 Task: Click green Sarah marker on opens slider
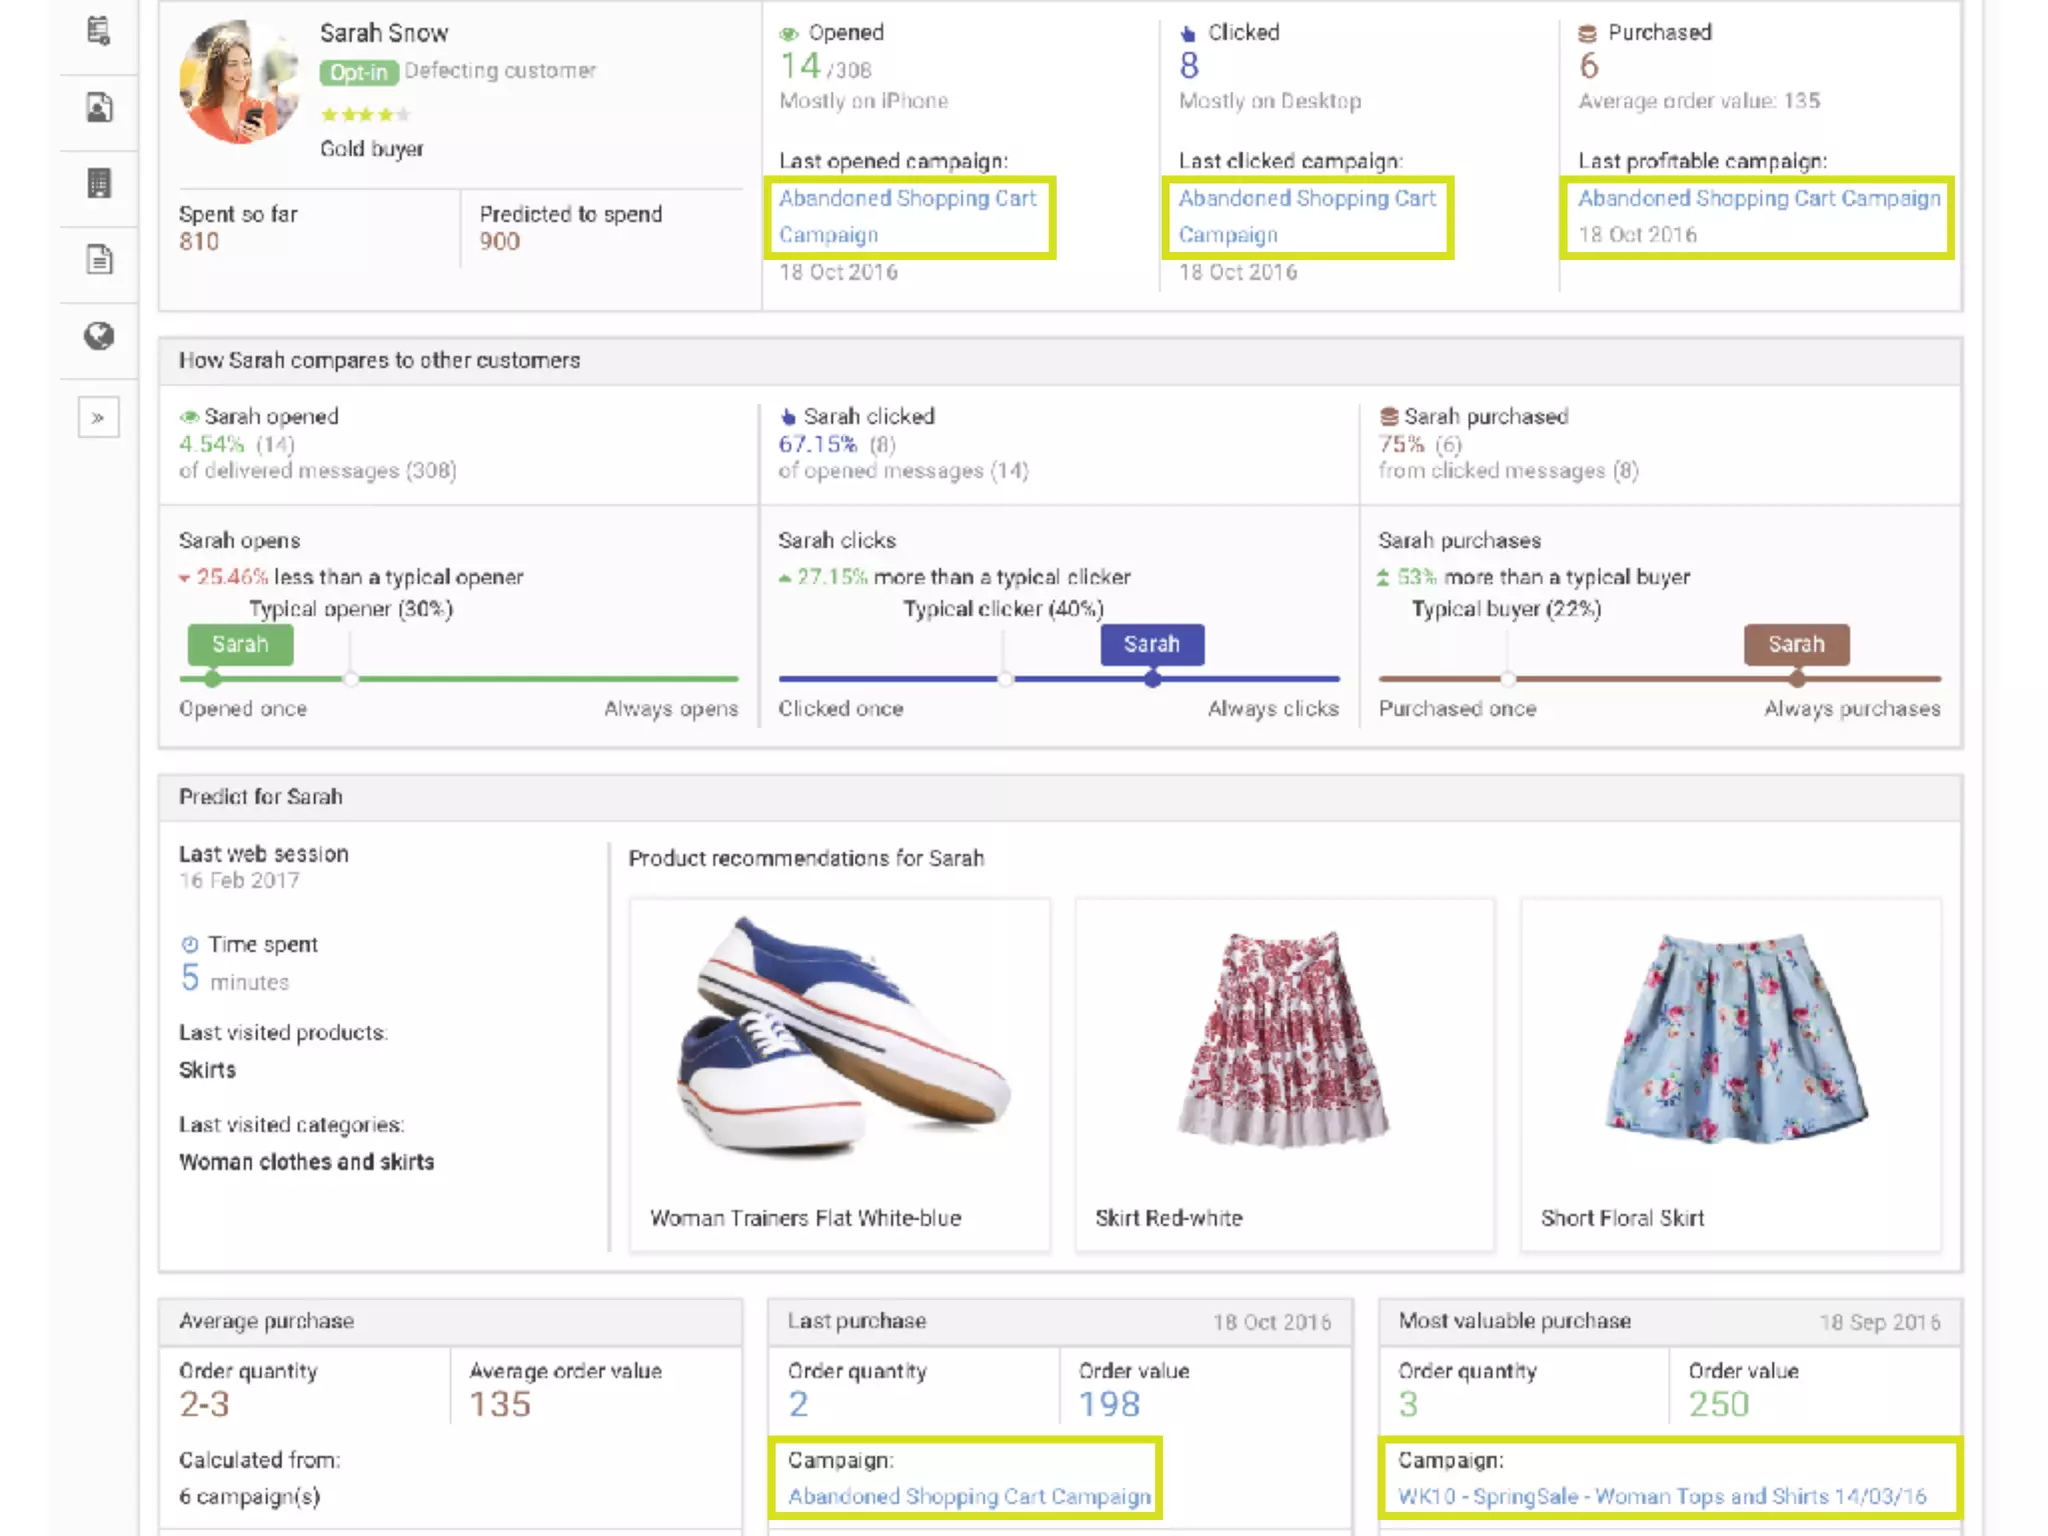(x=240, y=645)
